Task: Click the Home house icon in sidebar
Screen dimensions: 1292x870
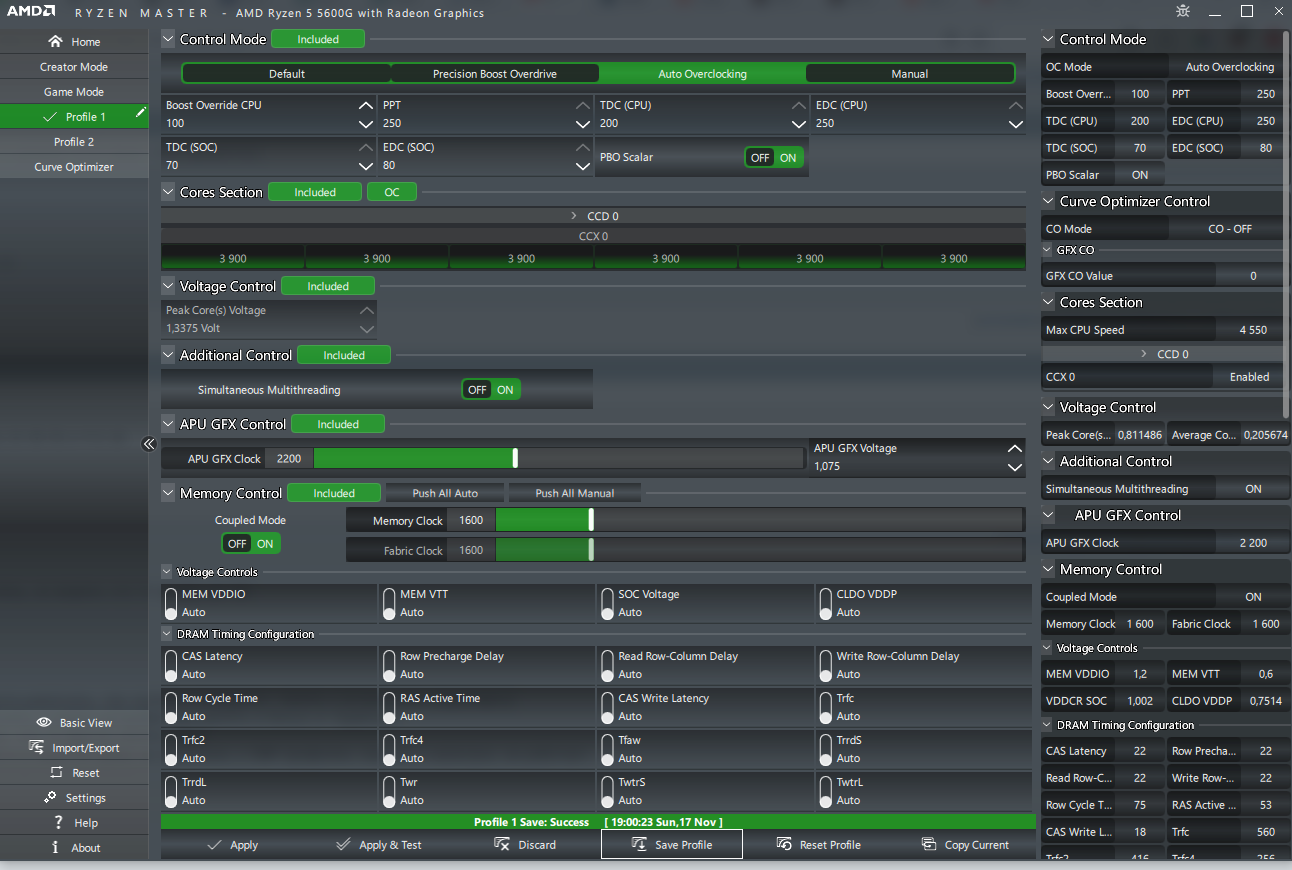Action: [56, 42]
